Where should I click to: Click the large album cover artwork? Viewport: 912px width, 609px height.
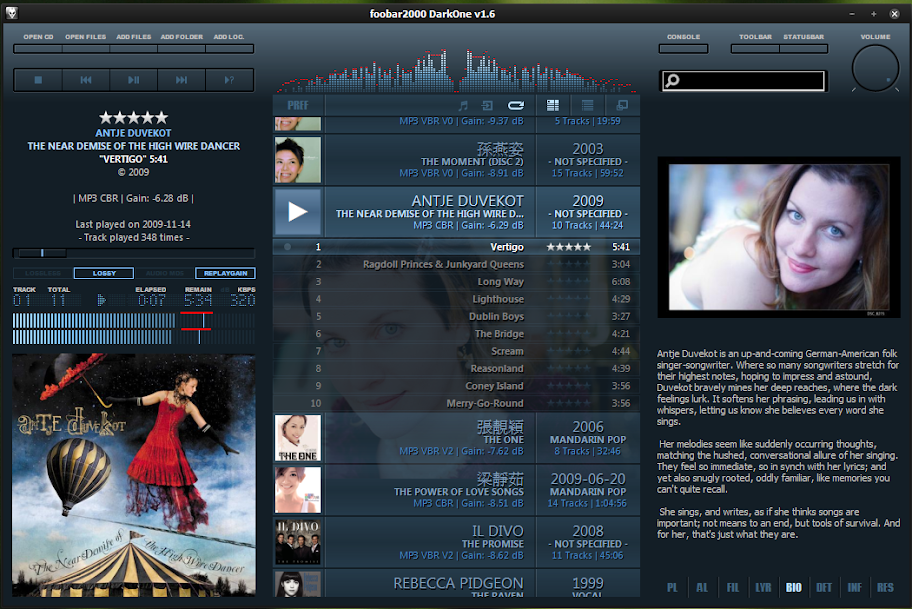[134, 475]
